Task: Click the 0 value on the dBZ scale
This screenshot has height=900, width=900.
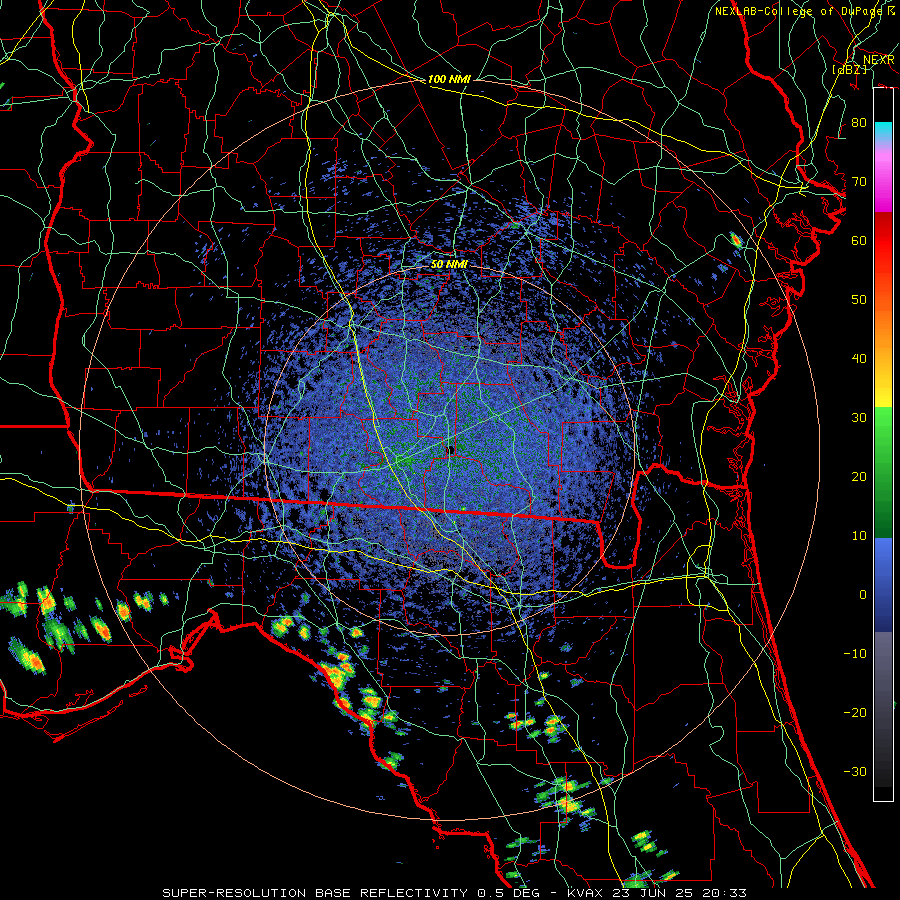Action: (x=863, y=595)
